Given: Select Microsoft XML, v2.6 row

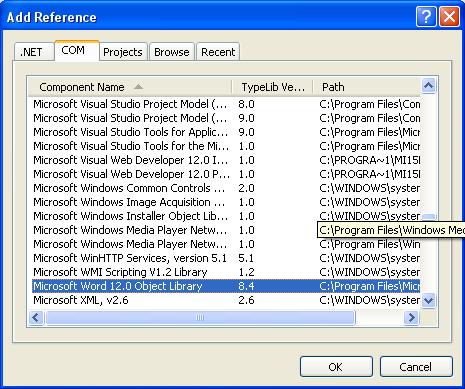Looking at the screenshot, I should [x=226, y=300].
